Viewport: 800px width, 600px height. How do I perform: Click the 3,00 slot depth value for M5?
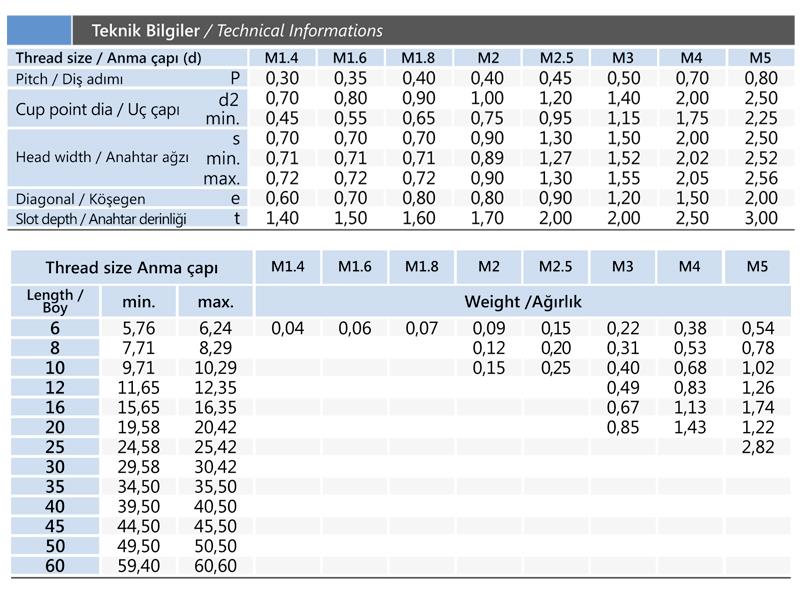tap(761, 218)
